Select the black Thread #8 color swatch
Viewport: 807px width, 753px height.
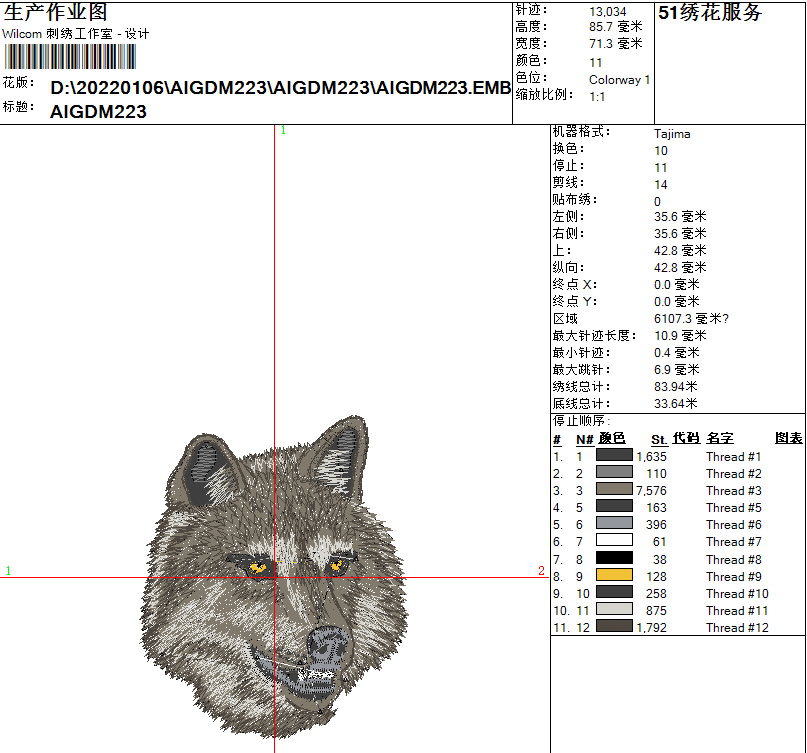tap(615, 558)
